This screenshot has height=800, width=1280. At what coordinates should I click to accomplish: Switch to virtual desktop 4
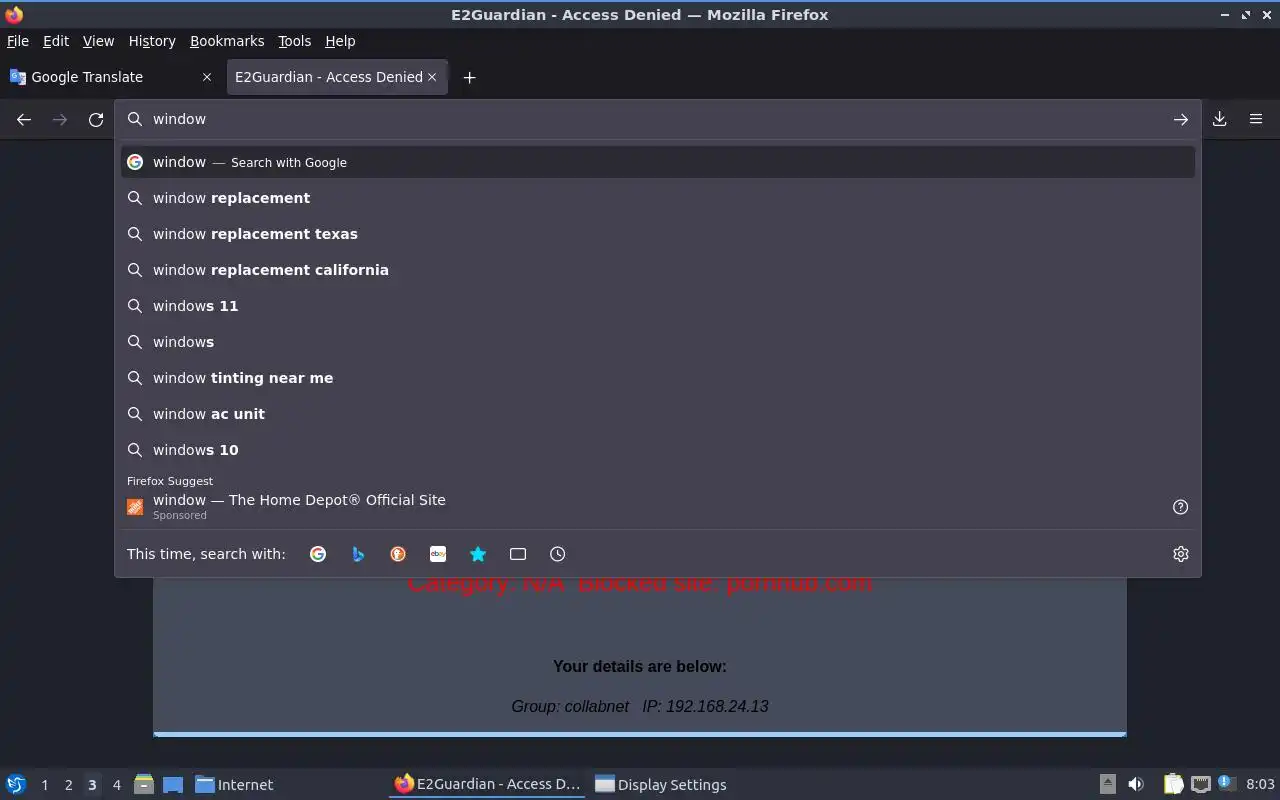point(116,785)
